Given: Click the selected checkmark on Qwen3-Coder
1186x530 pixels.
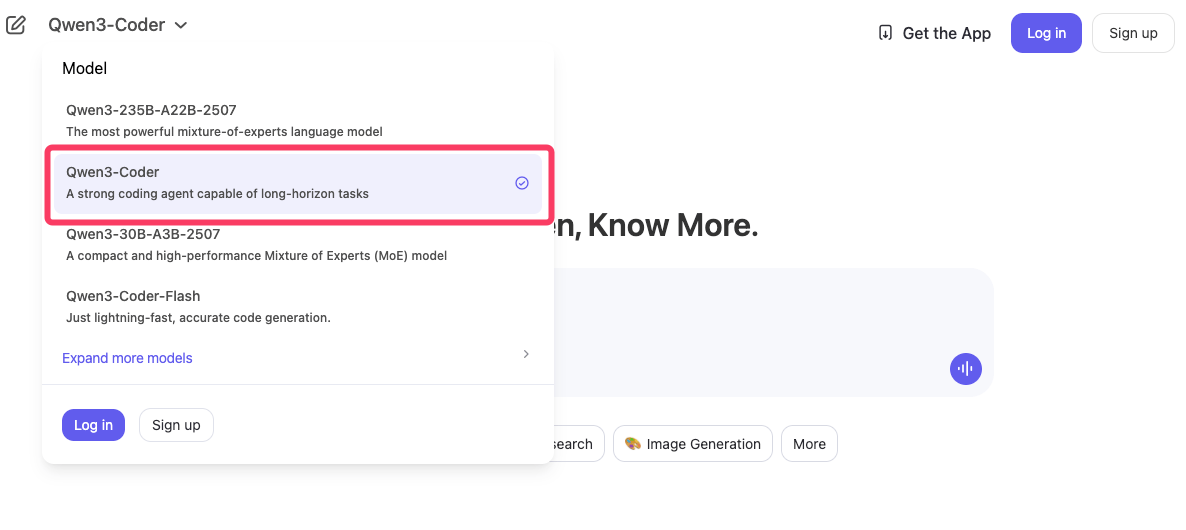Looking at the screenshot, I should tap(521, 183).
